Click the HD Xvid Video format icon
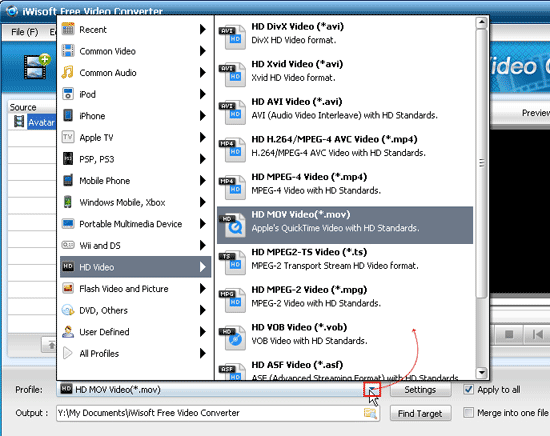This screenshot has height=436, width=550. pyautogui.click(x=232, y=74)
